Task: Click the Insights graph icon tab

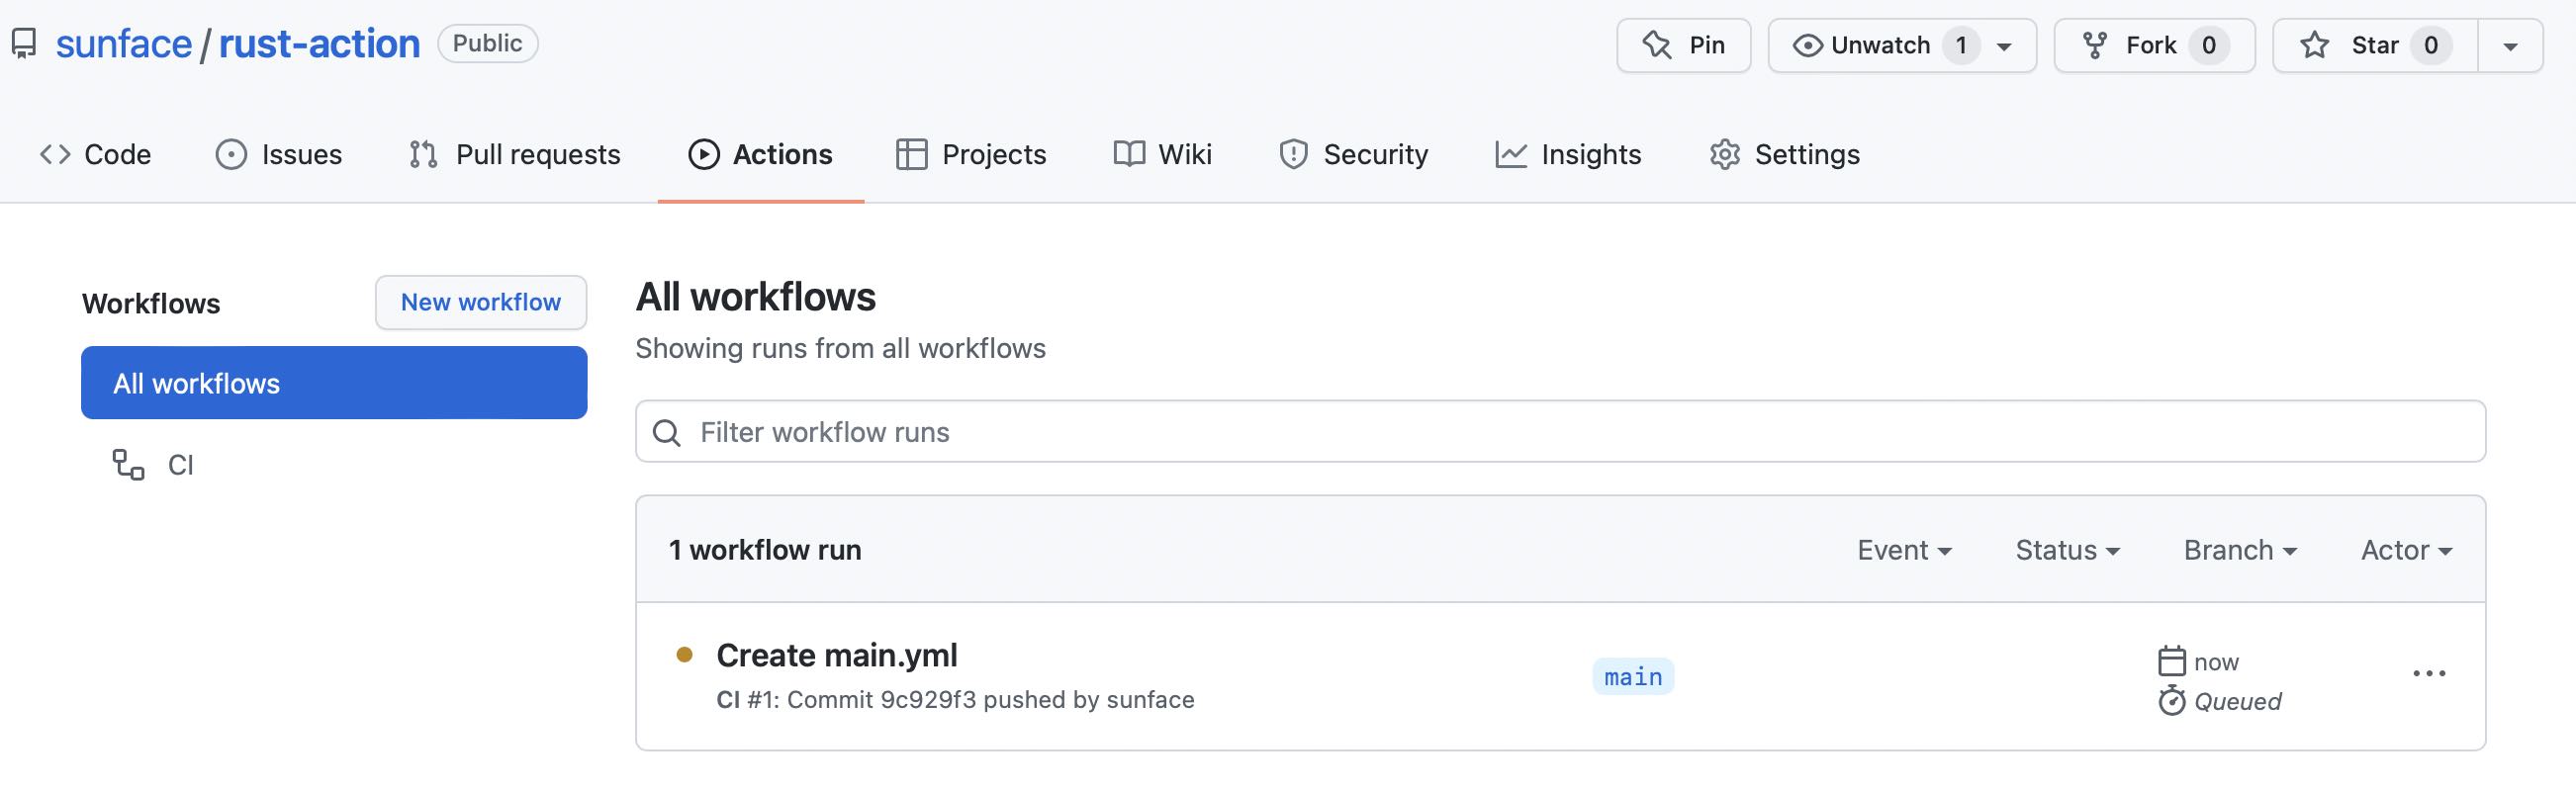Action: coord(1510,154)
